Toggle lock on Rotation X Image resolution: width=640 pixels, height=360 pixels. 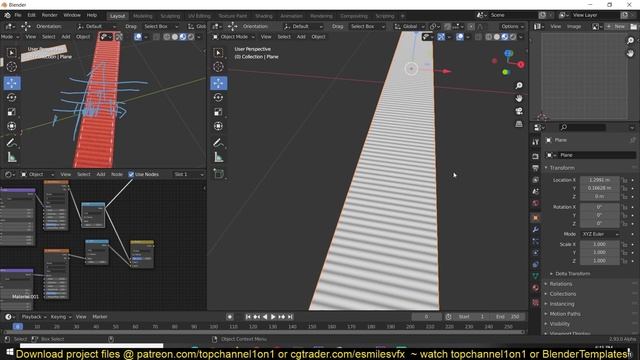tap(624, 207)
